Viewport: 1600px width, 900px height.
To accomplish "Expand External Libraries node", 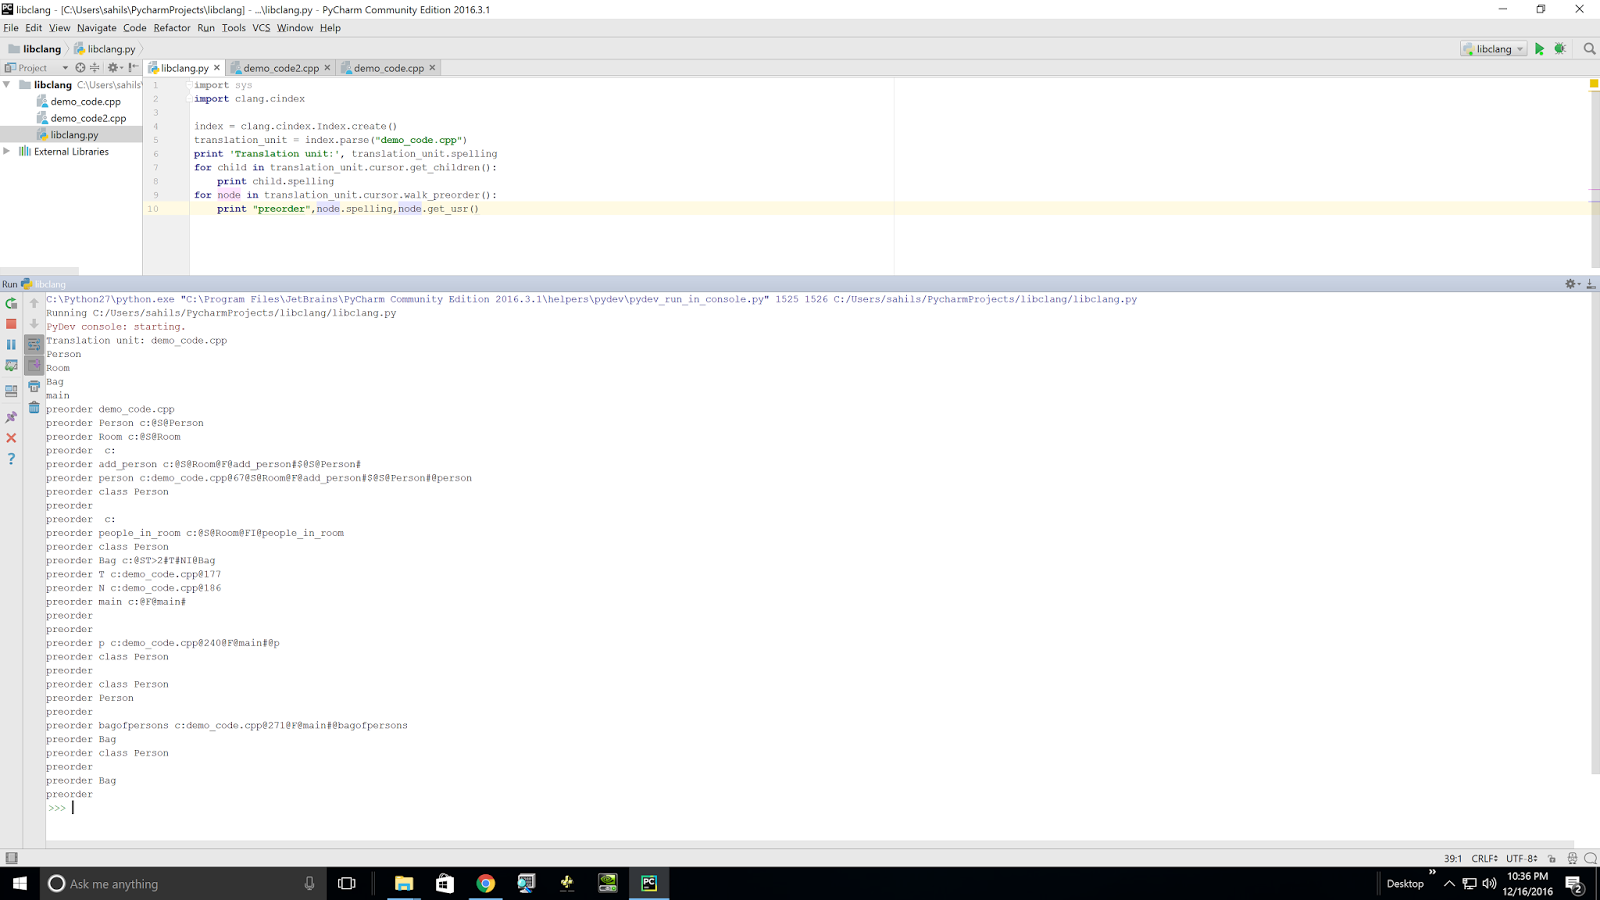I will 7,152.
